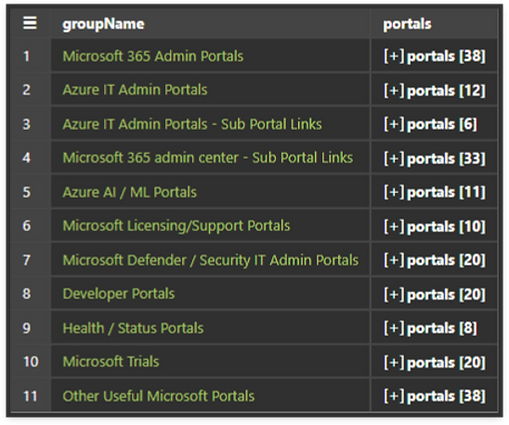Select 'Microsoft Defender / Security IT Admin Portals' cell
Screen dimensions: 509x425
210,260
